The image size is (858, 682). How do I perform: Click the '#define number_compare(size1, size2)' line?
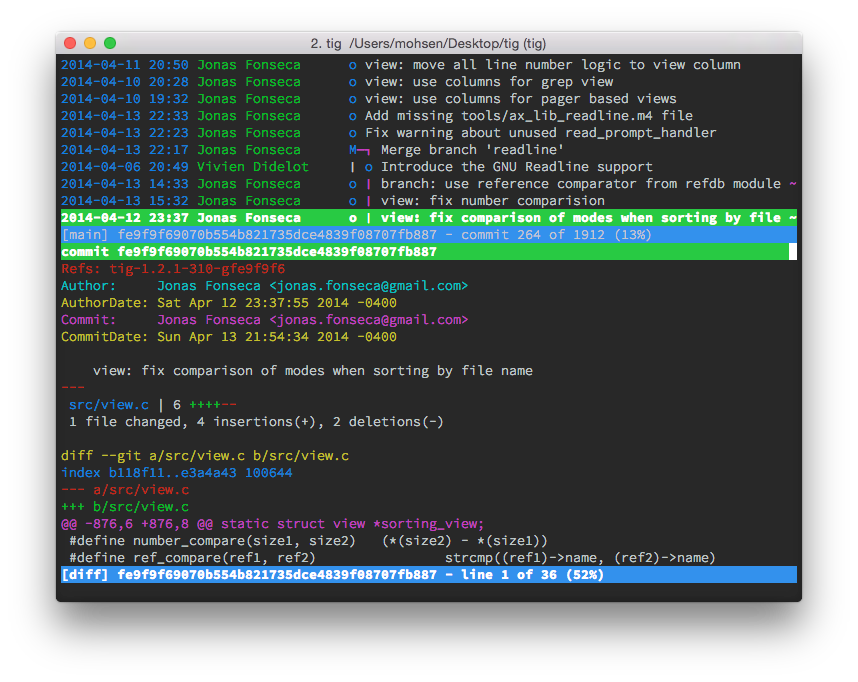pos(309,540)
